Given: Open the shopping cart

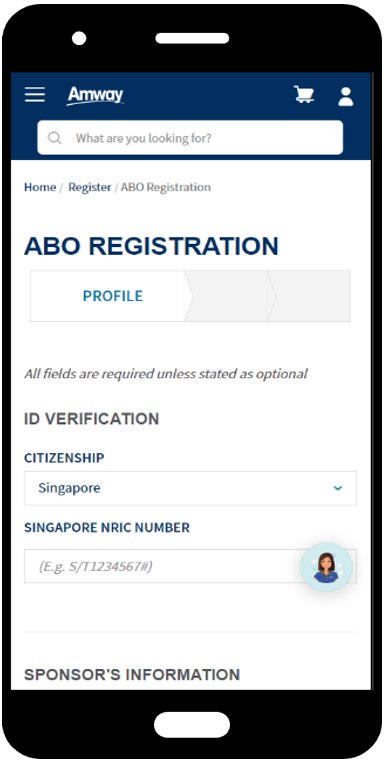Looking at the screenshot, I should [304, 94].
